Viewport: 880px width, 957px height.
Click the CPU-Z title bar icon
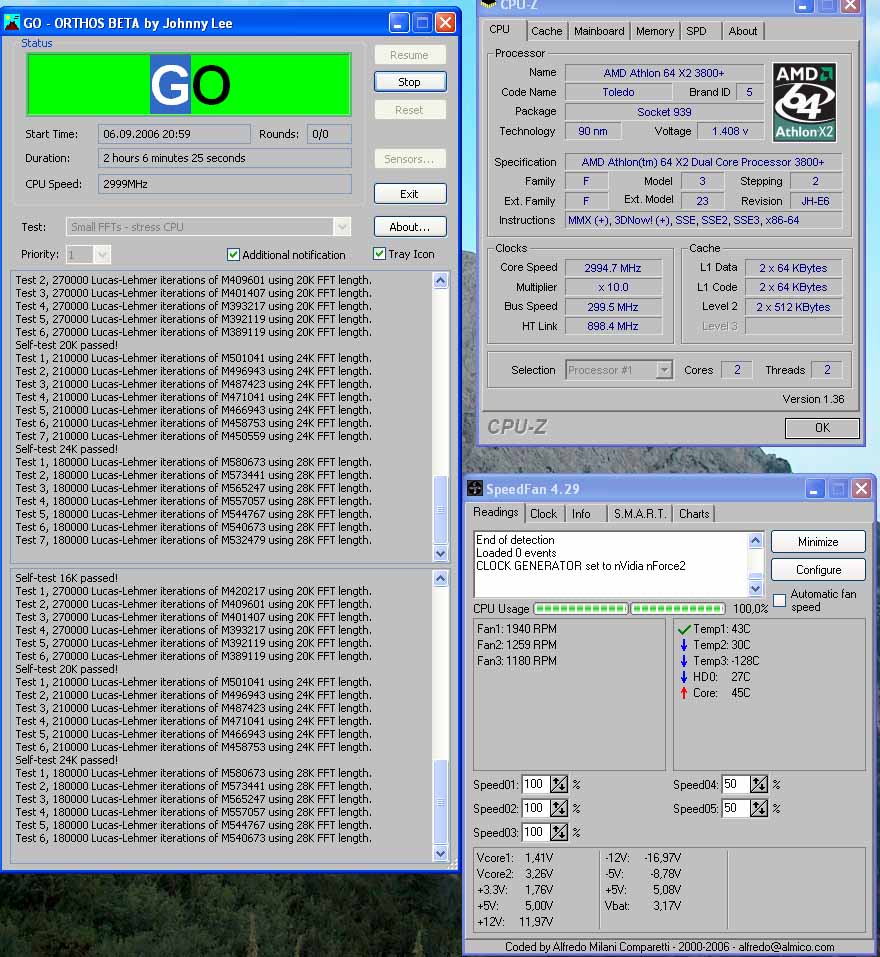[x=488, y=4]
